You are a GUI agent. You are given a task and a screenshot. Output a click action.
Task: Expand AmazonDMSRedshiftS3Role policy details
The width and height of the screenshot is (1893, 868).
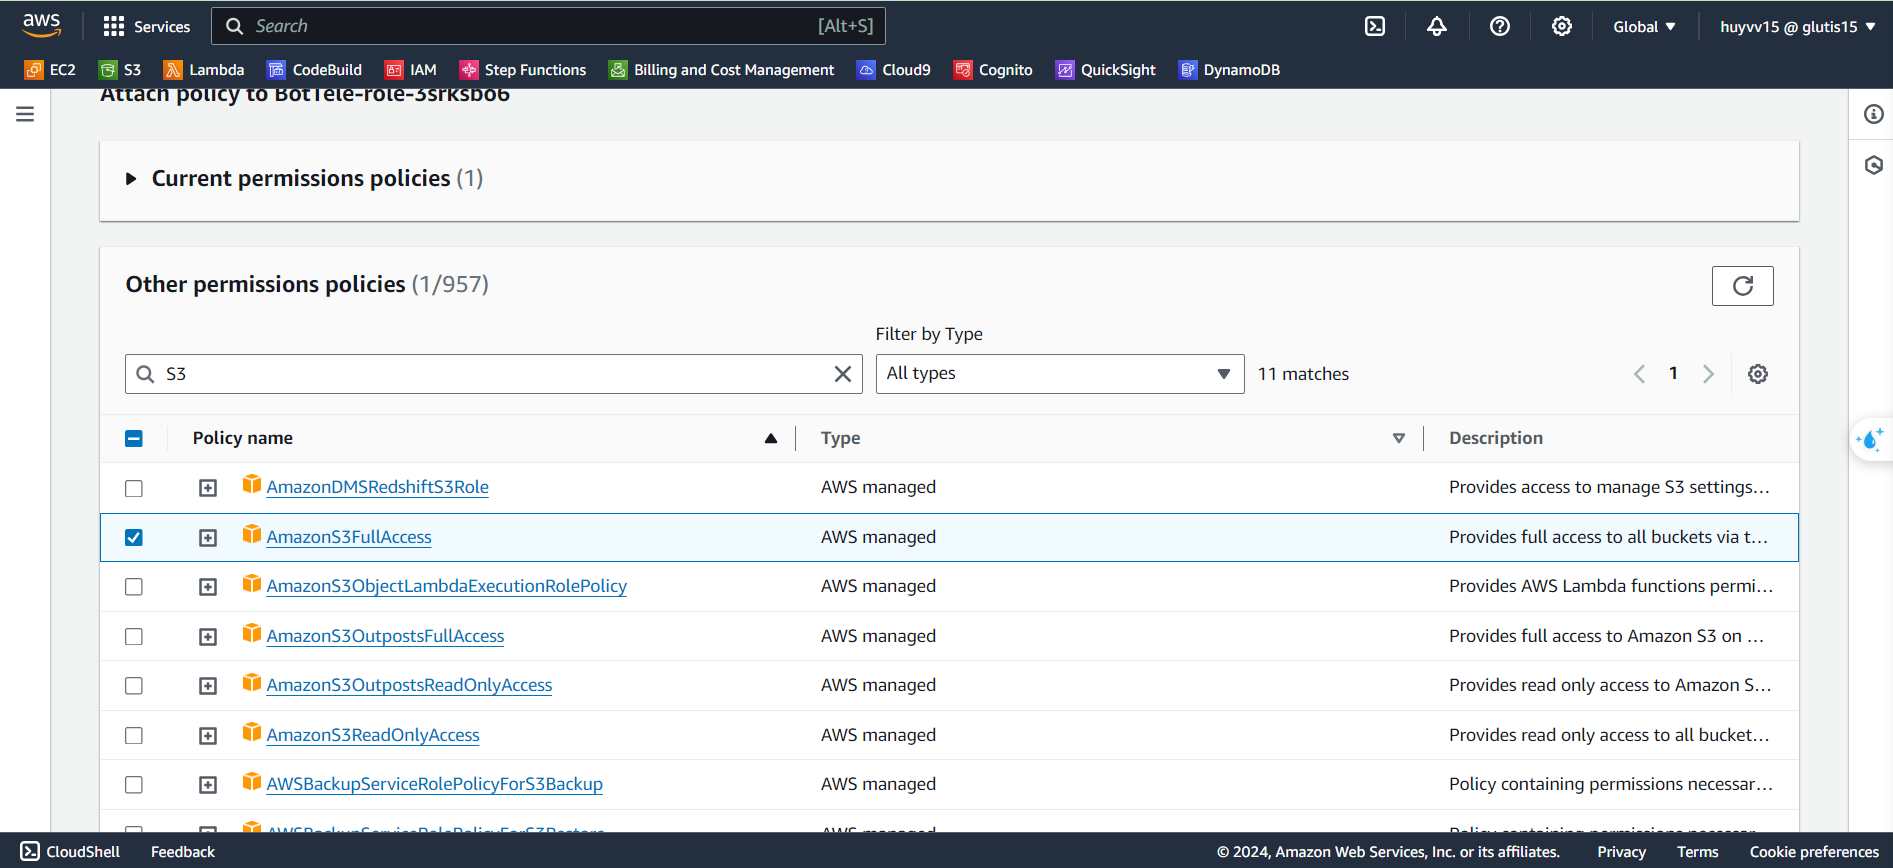(x=207, y=488)
